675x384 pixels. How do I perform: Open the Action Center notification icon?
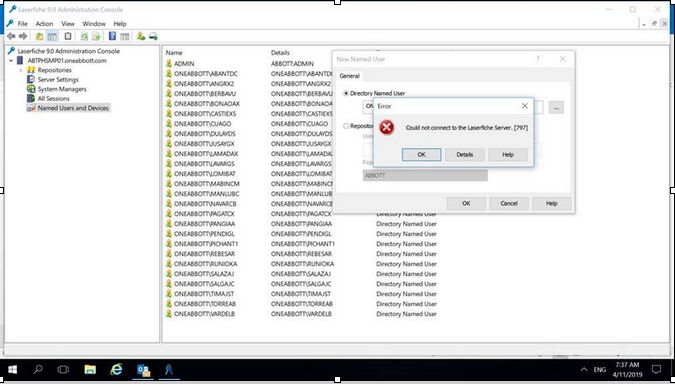pos(656,369)
